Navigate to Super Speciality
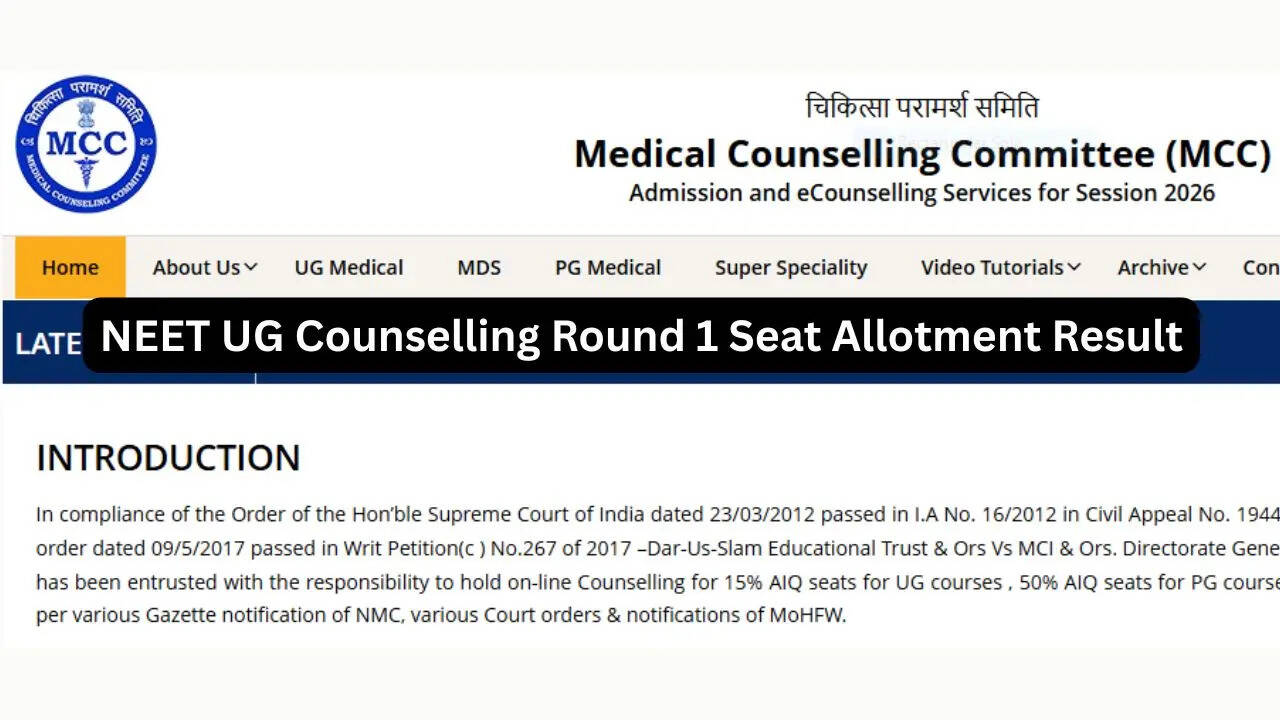The image size is (1280, 720). [x=791, y=268]
